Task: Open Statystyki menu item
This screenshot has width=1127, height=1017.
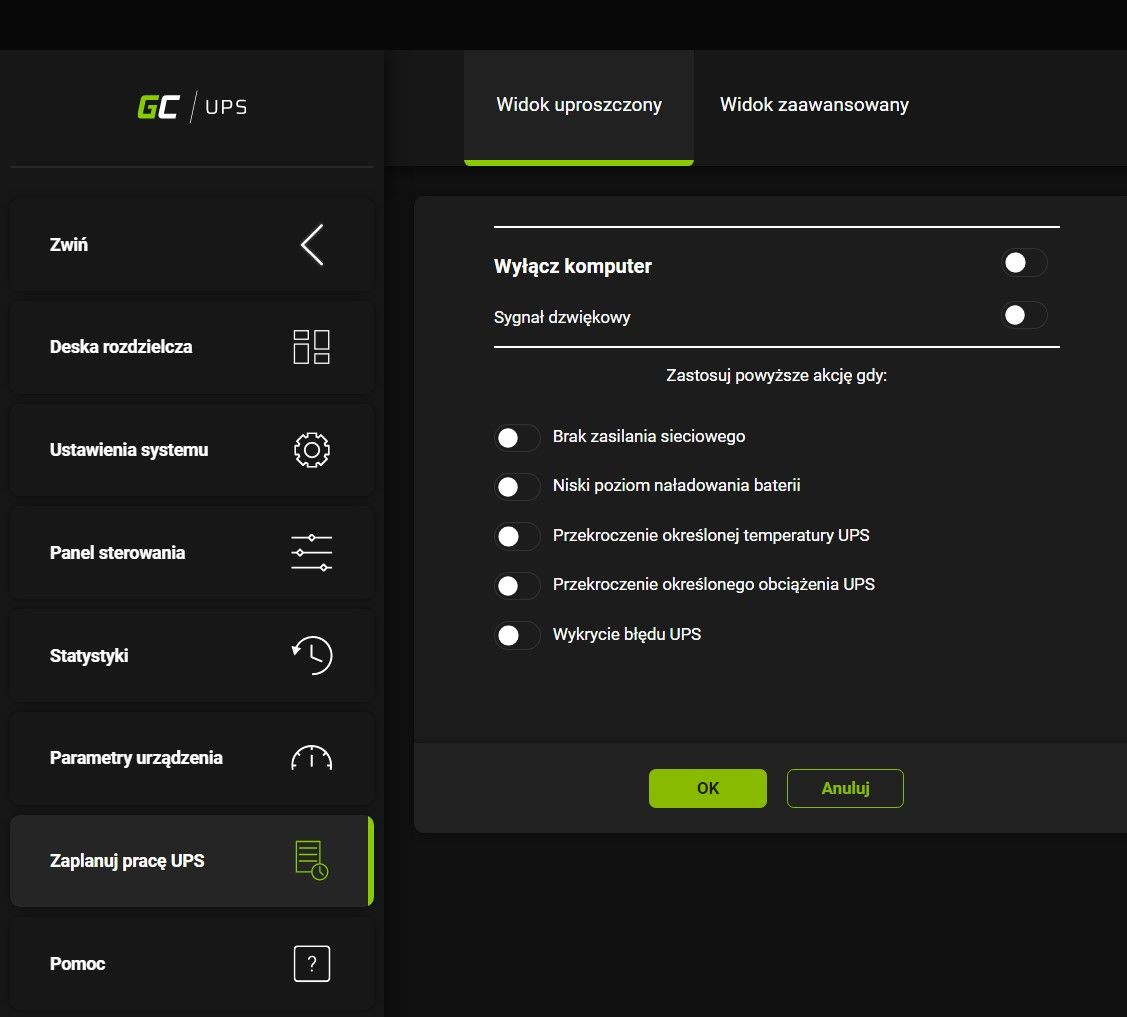Action: pos(192,655)
